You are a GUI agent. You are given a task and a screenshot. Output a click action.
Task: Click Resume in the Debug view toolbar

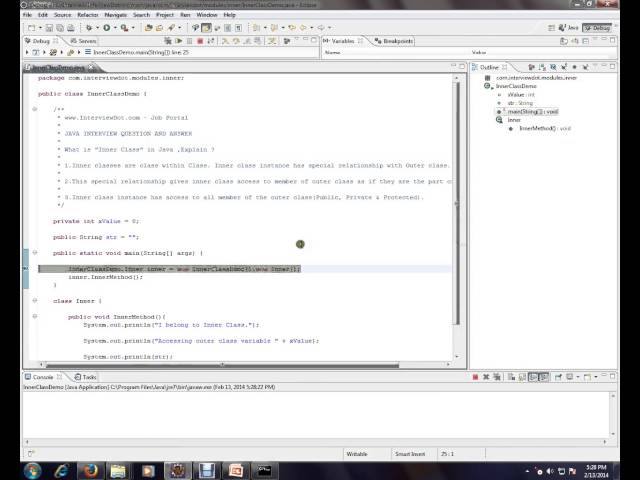178,41
